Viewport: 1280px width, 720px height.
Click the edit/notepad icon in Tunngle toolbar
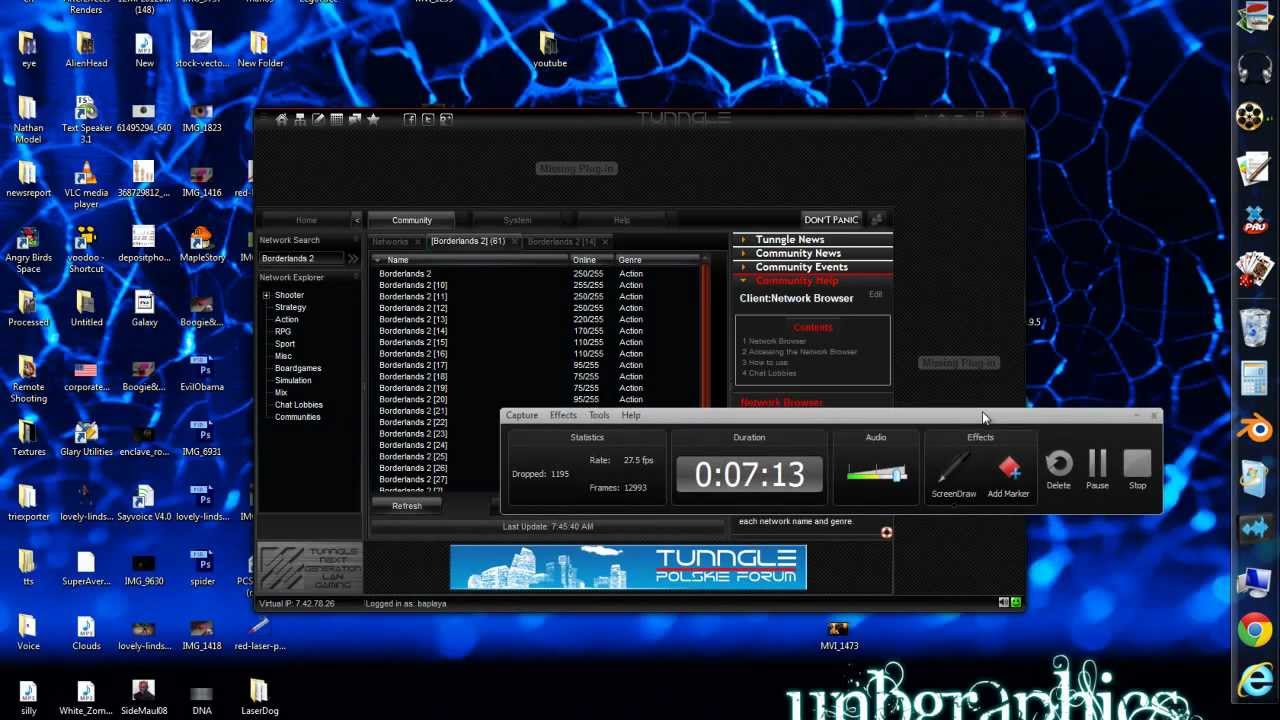(318, 119)
